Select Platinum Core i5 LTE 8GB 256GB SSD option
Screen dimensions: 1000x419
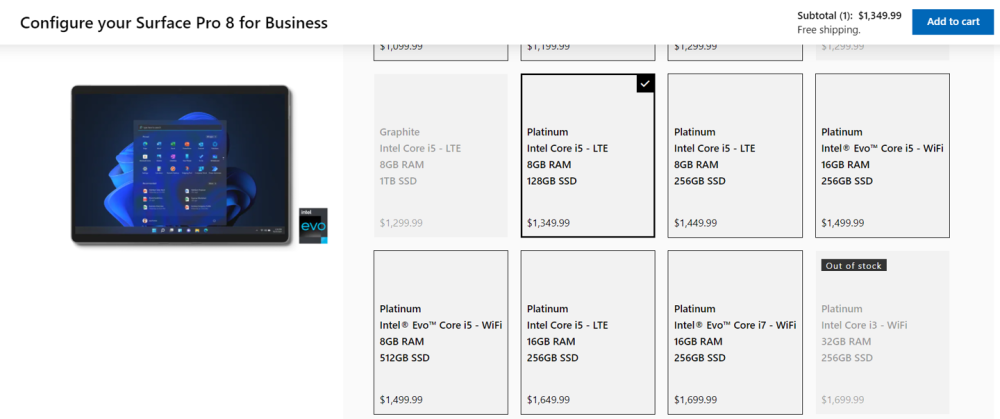pos(735,155)
